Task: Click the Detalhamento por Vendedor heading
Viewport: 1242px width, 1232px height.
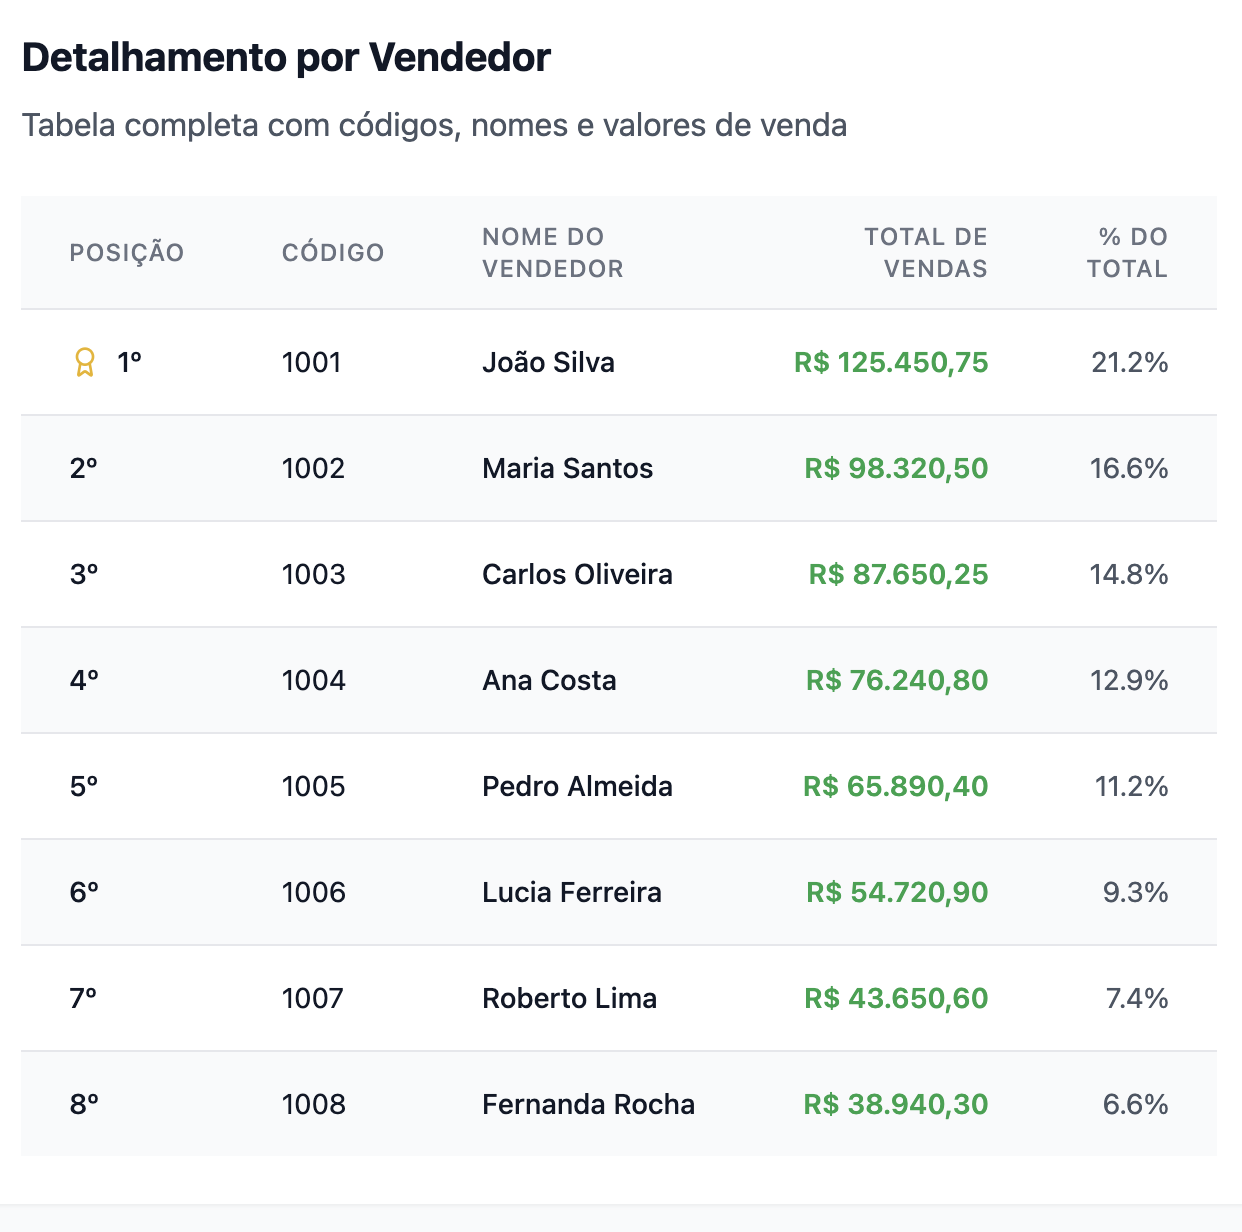Action: click(286, 58)
